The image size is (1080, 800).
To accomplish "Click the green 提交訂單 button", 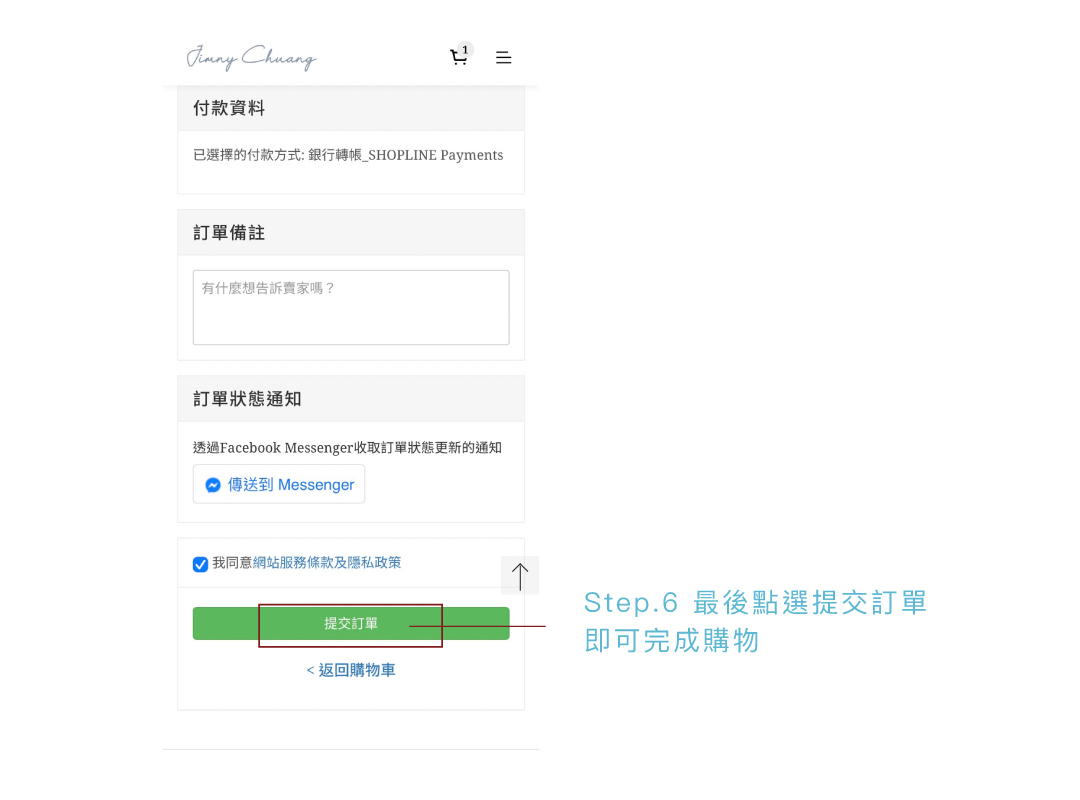I will (351, 624).
